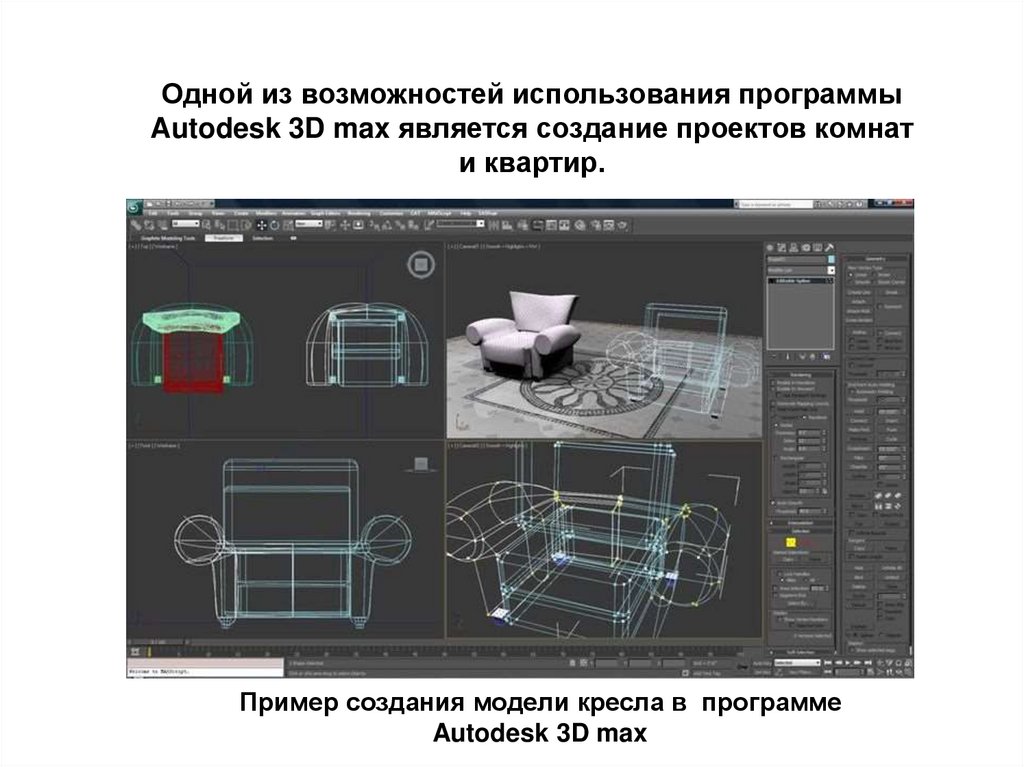Open the Modify tab of command panel
Viewport: 1024px width, 767px height.
pos(781,248)
